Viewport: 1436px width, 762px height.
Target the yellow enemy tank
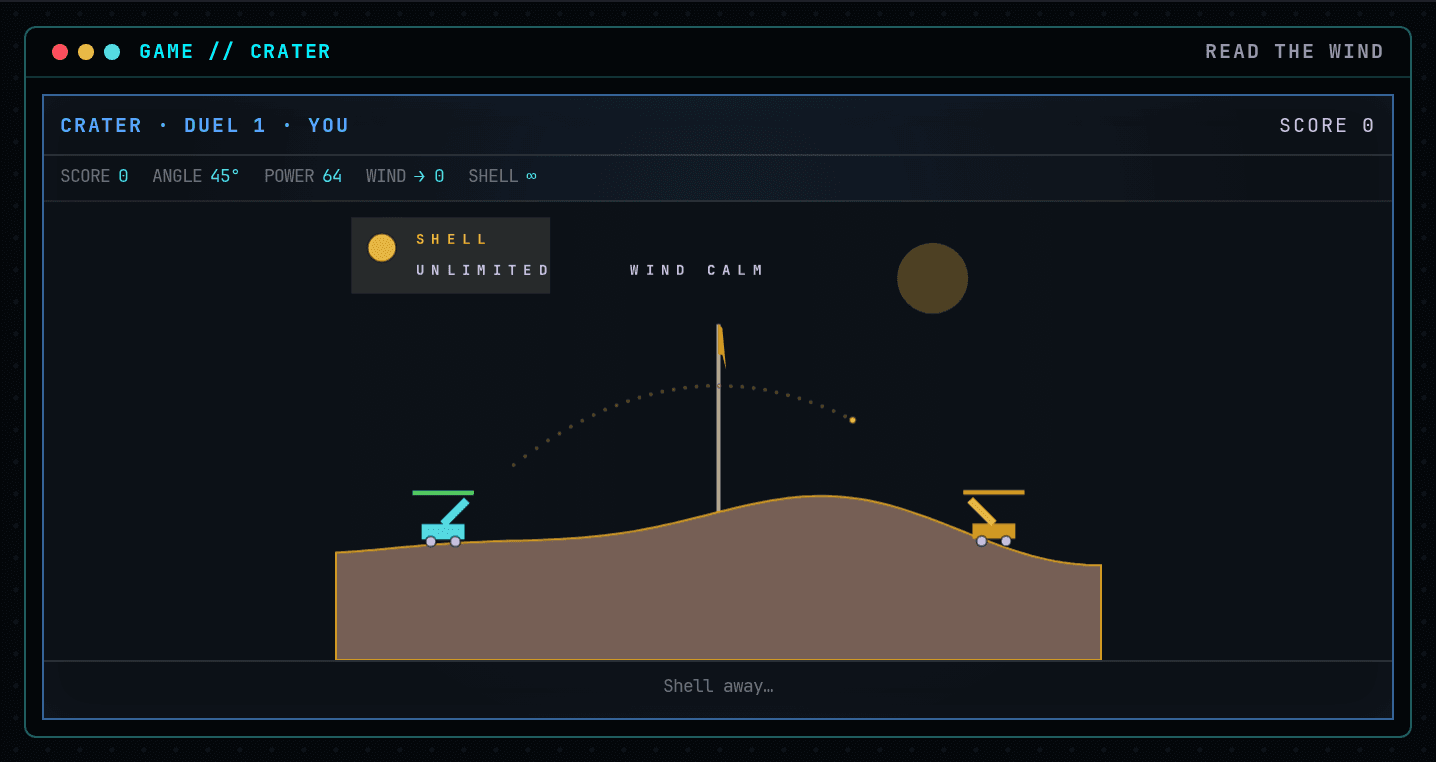992,523
